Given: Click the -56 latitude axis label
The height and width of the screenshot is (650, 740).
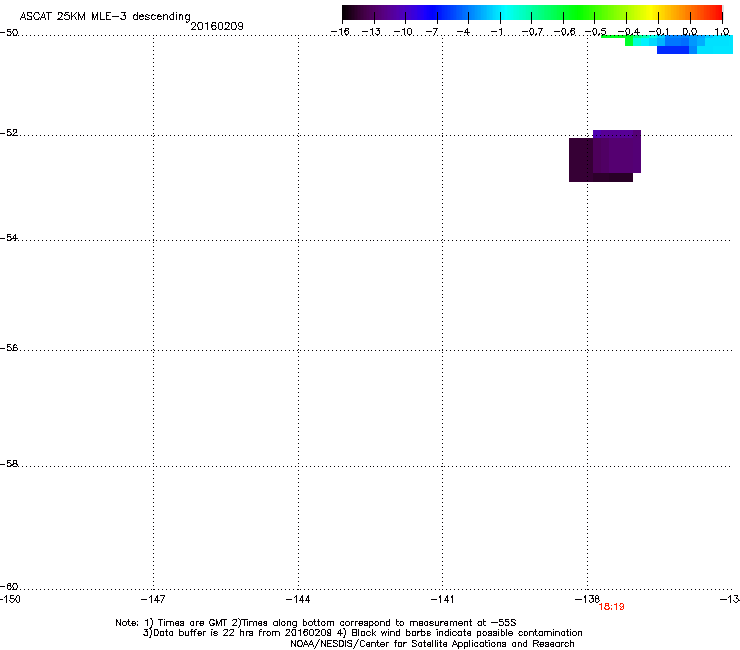Looking at the screenshot, I should [9, 347].
